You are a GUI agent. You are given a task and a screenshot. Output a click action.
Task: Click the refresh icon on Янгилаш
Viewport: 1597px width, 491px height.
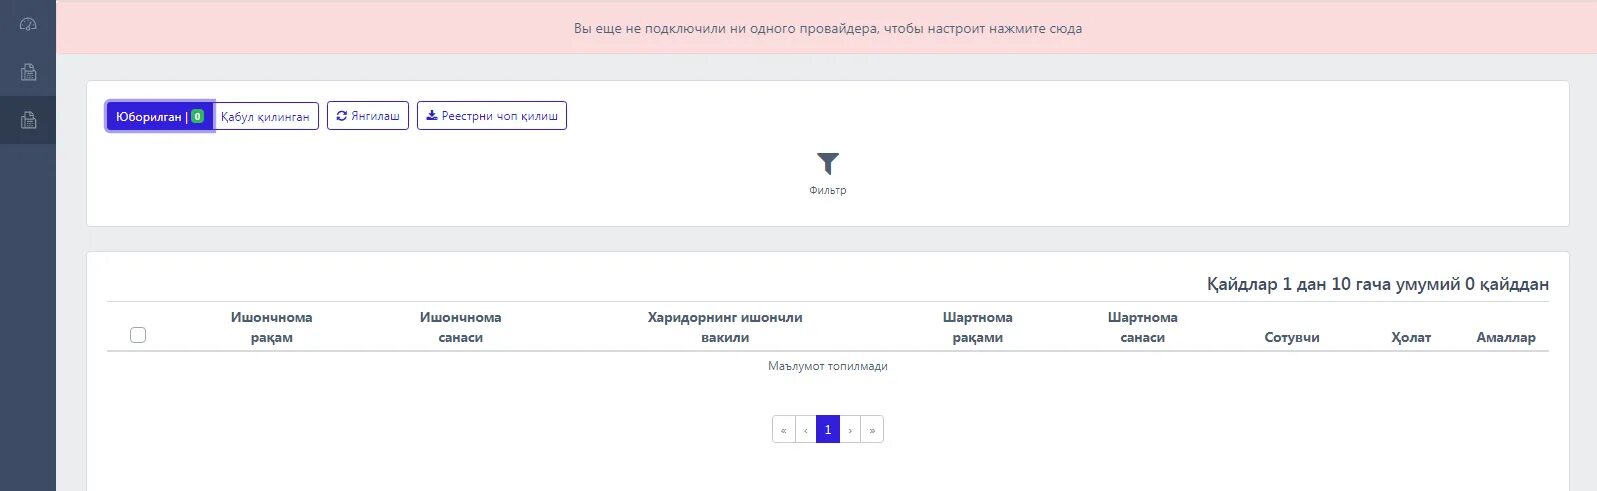pyautogui.click(x=342, y=116)
